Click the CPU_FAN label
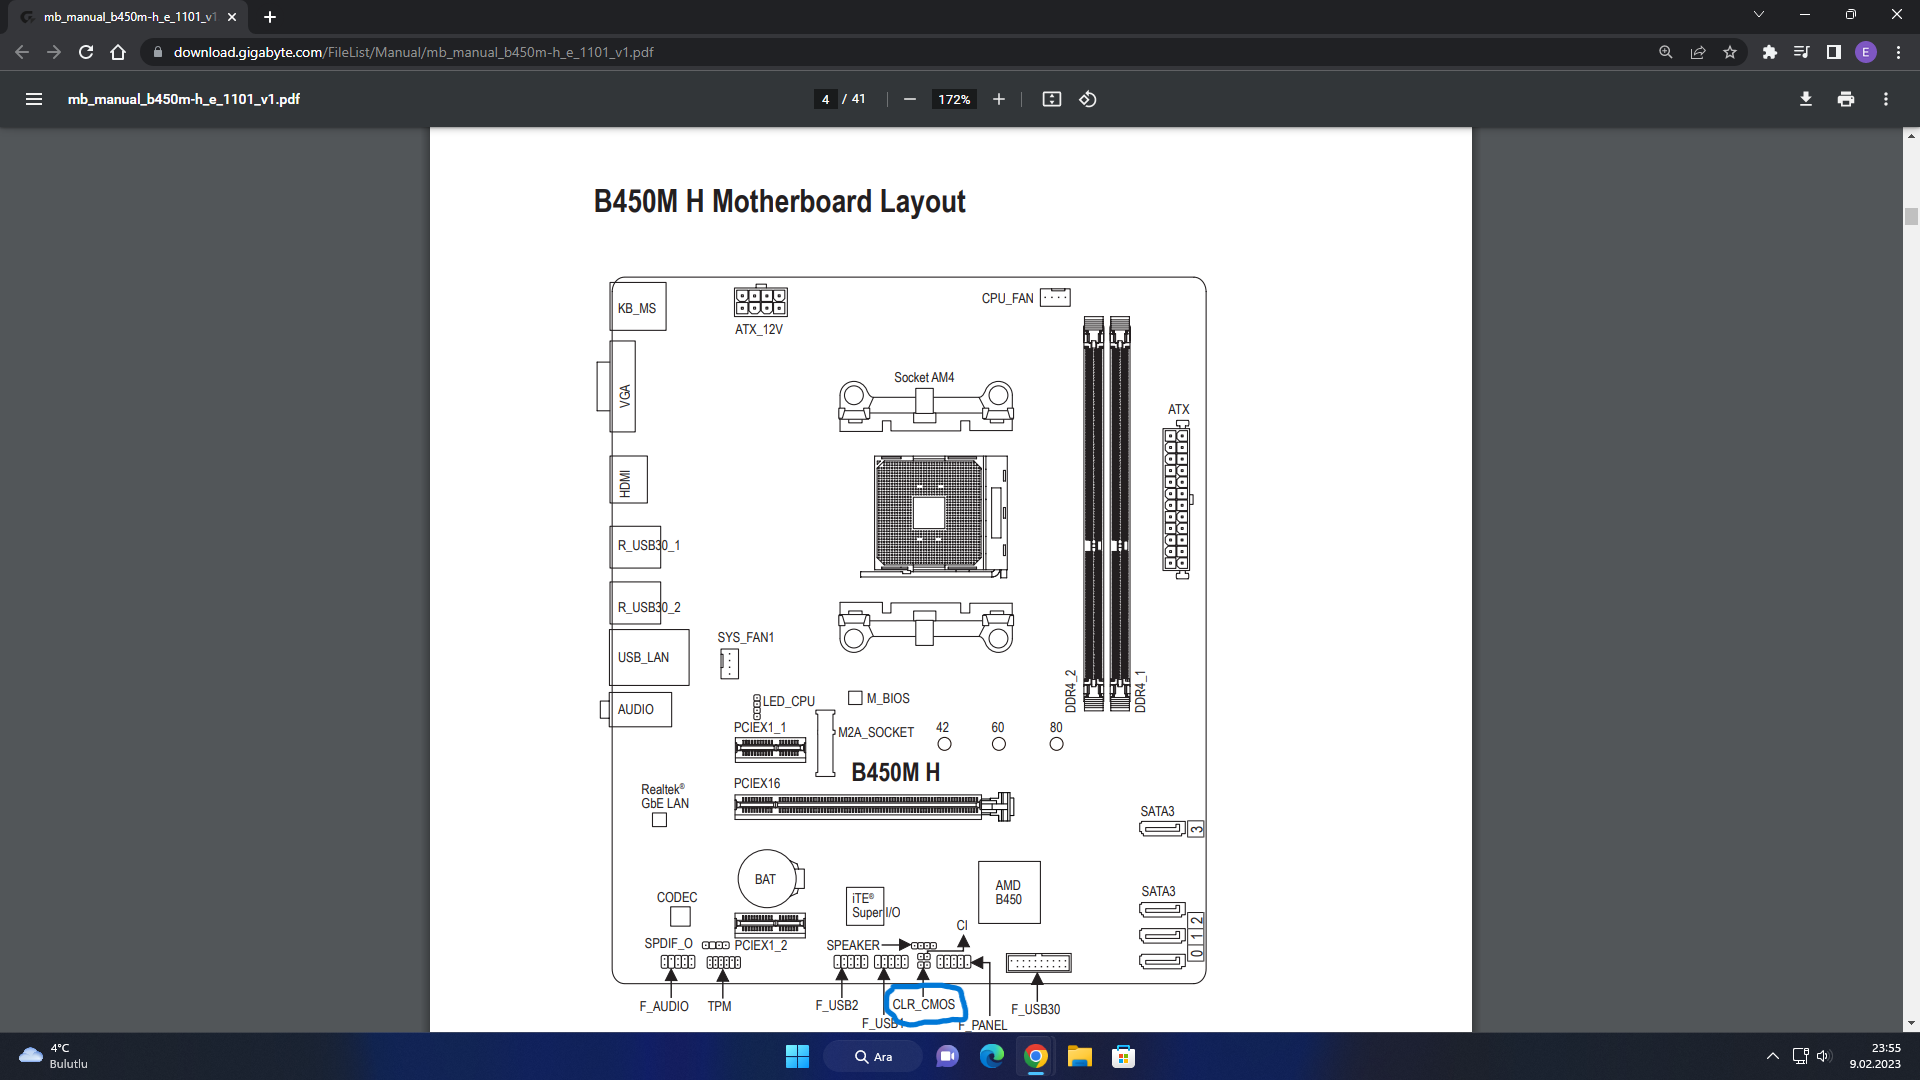Image resolution: width=1920 pixels, height=1080 pixels. (x=1007, y=298)
